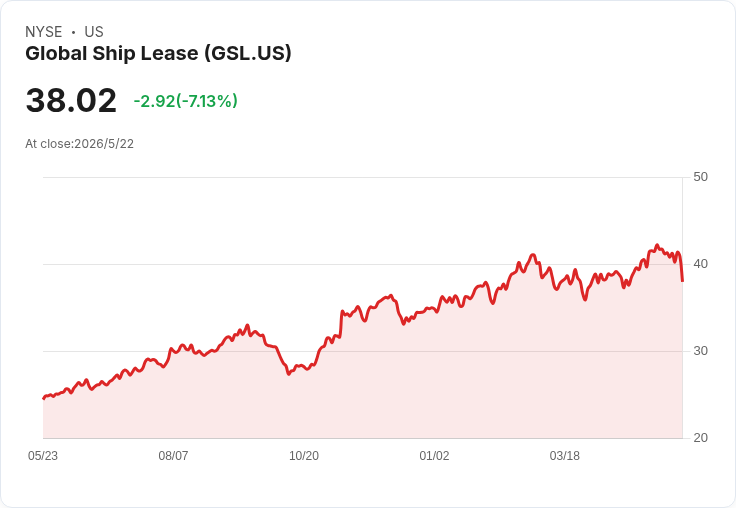
Task: Click the NYSE exchange label
Action: point(44,32)
